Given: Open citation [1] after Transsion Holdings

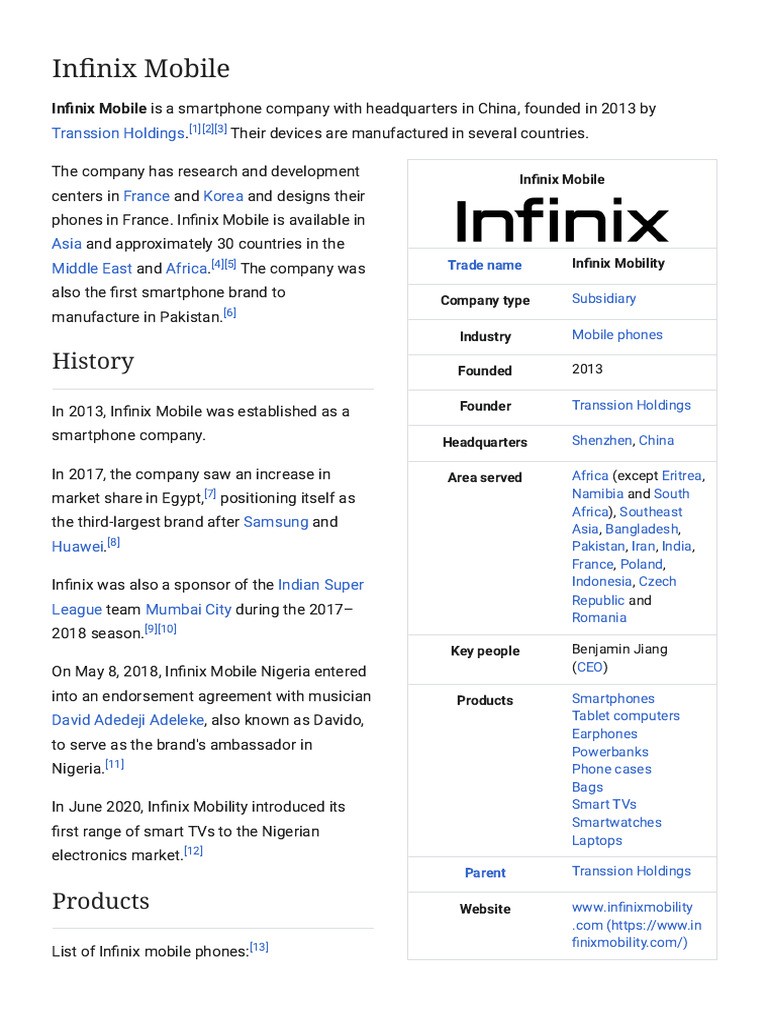Looking at the screenshot, I should pyautogui.click(x=195, y=129).
